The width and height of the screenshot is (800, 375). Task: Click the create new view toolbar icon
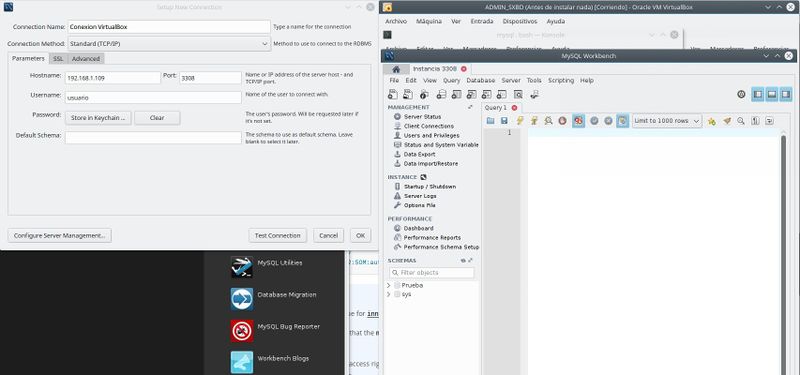click(472, 94)
